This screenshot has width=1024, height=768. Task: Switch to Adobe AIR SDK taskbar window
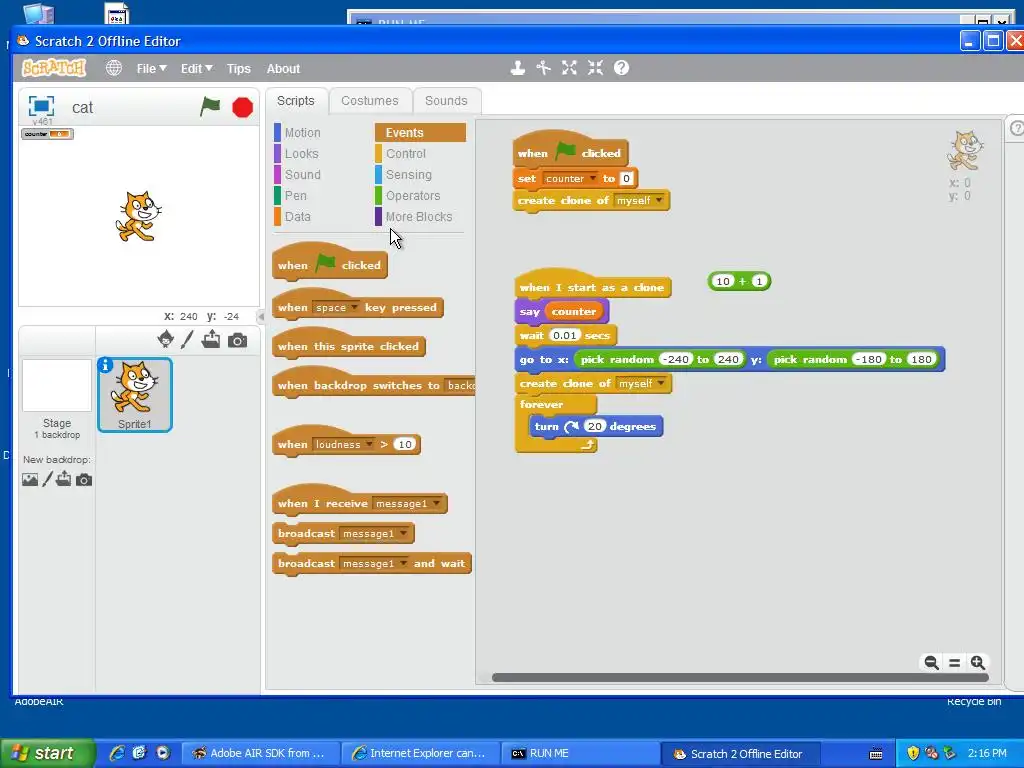pos(261,754)
